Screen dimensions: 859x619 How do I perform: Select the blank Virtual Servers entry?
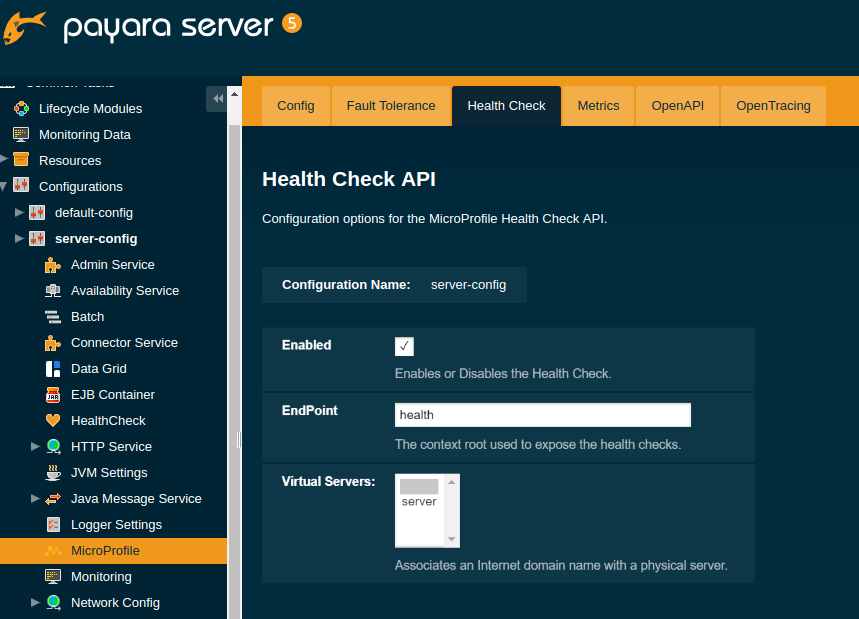(419, 486)
